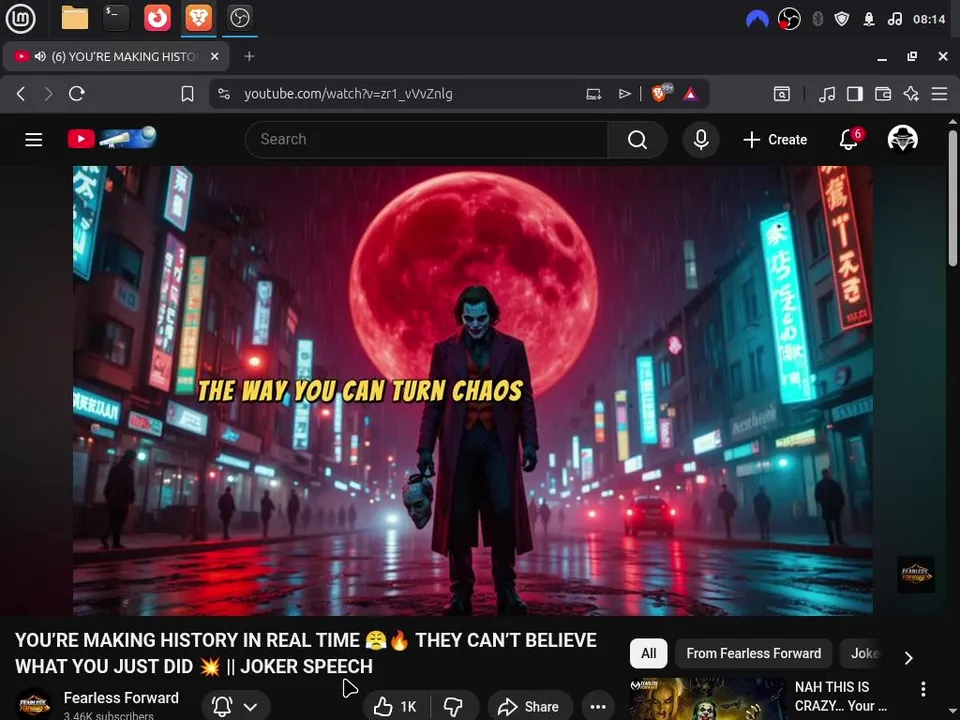Click the address bar URL
Screen dimensions: 960x720
(x=348, y=94)
